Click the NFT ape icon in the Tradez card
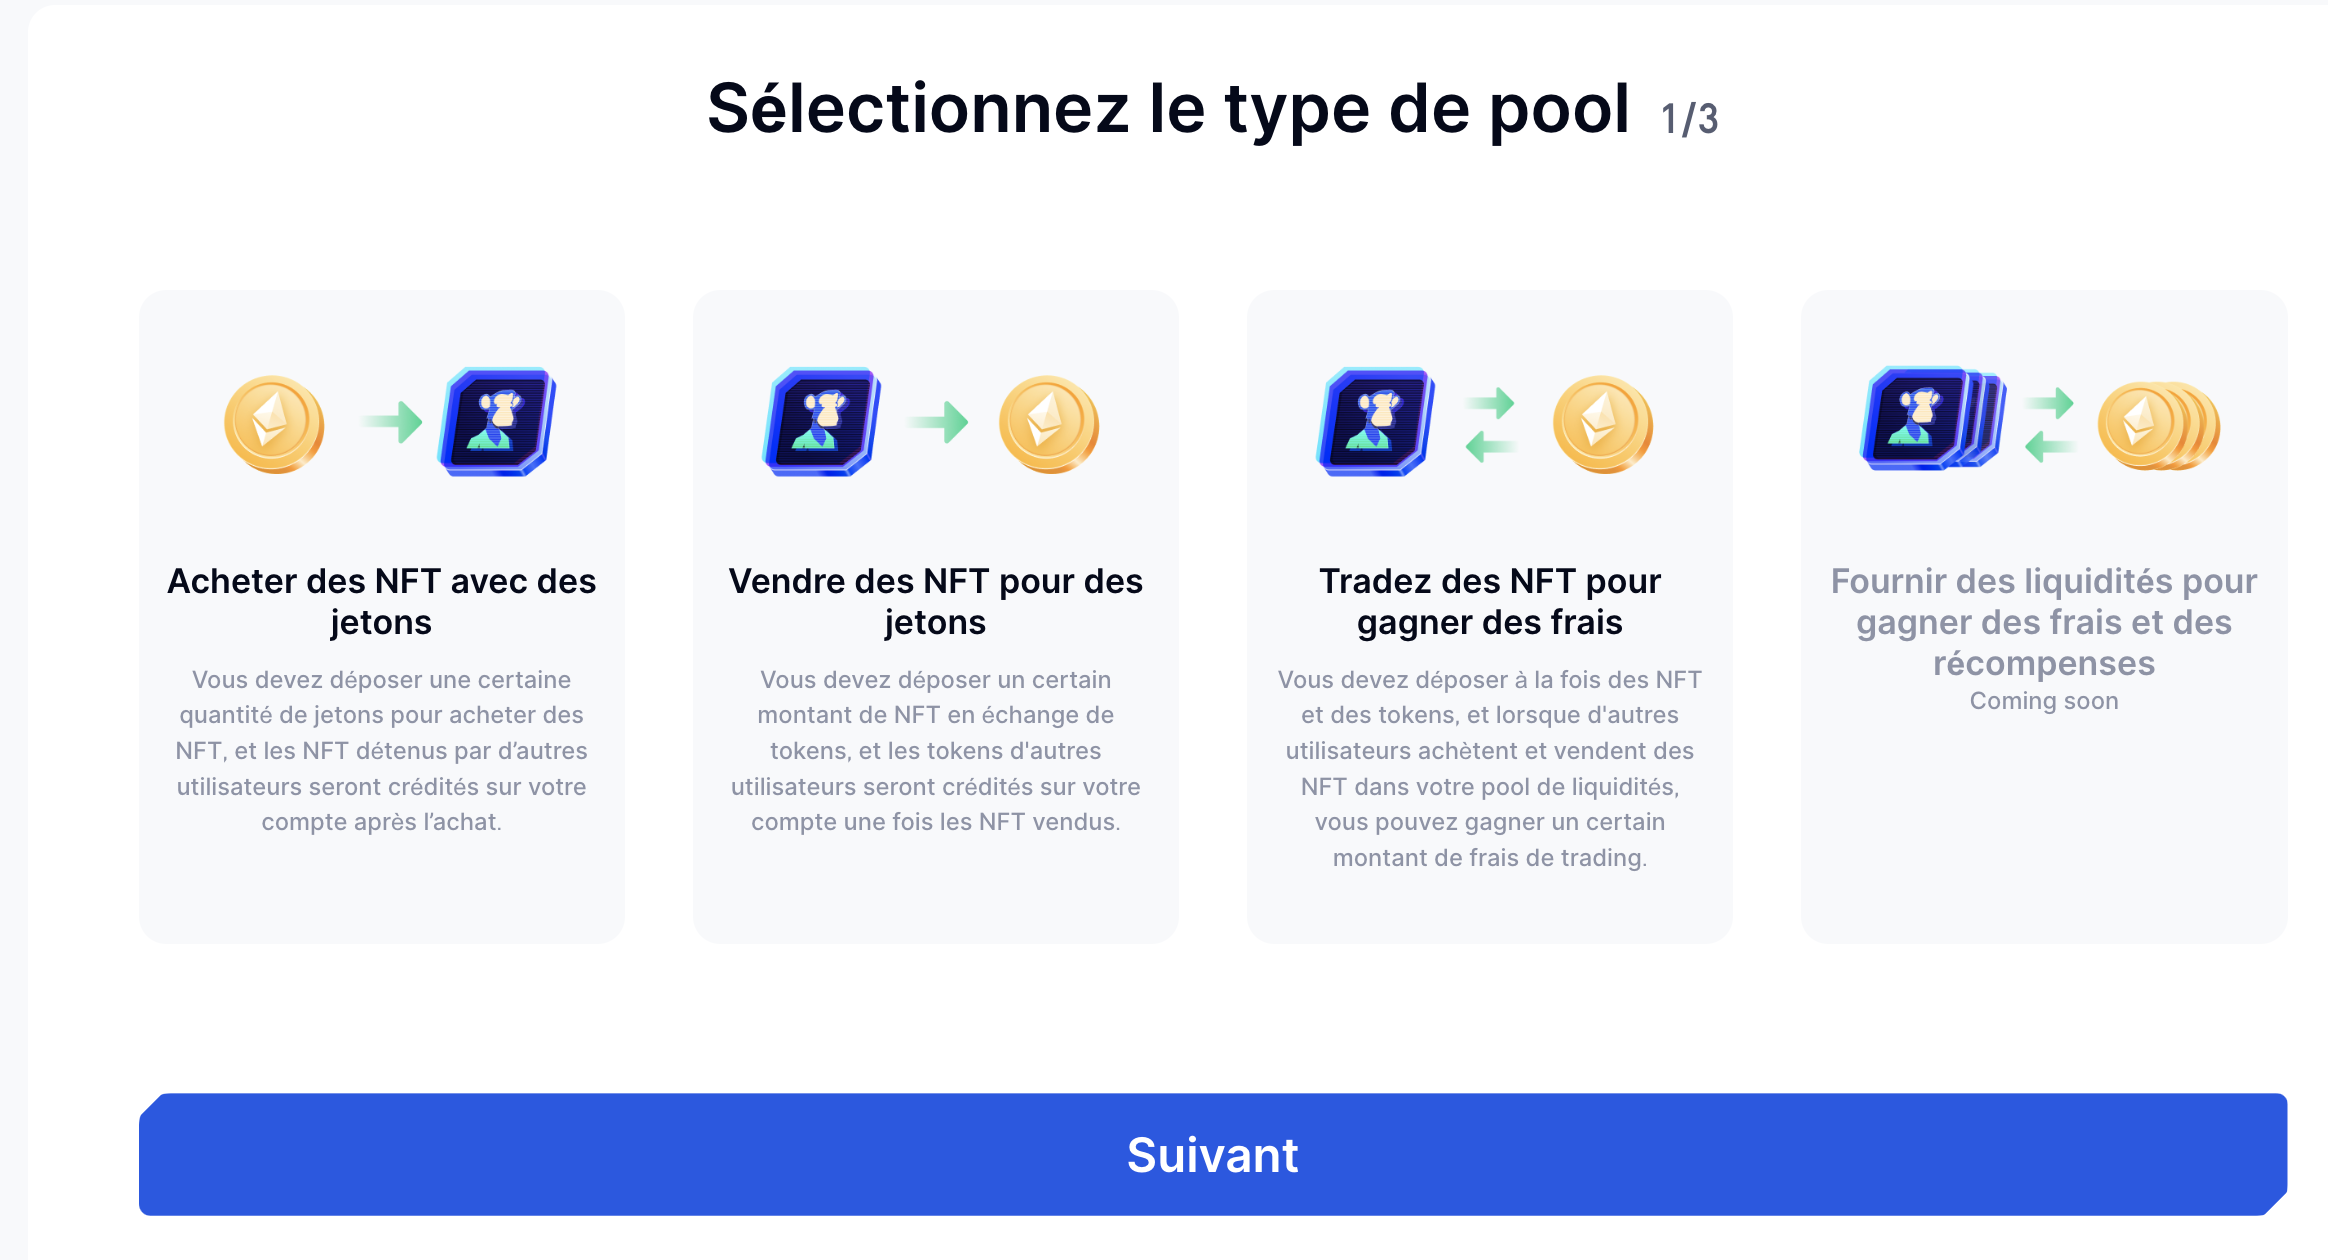Screen dimensions: 2328x1260 click(x=1376, y=422)
